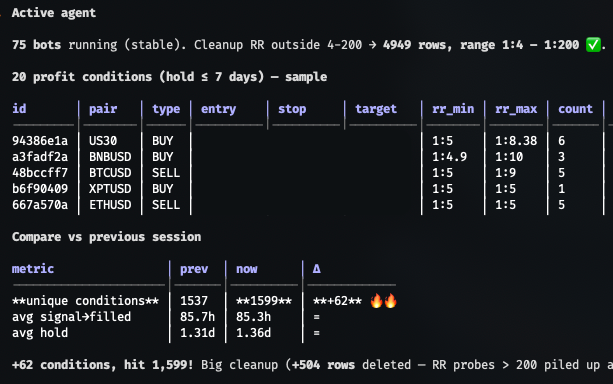Click the BUY type in US30 row

(x=163, y=140)
